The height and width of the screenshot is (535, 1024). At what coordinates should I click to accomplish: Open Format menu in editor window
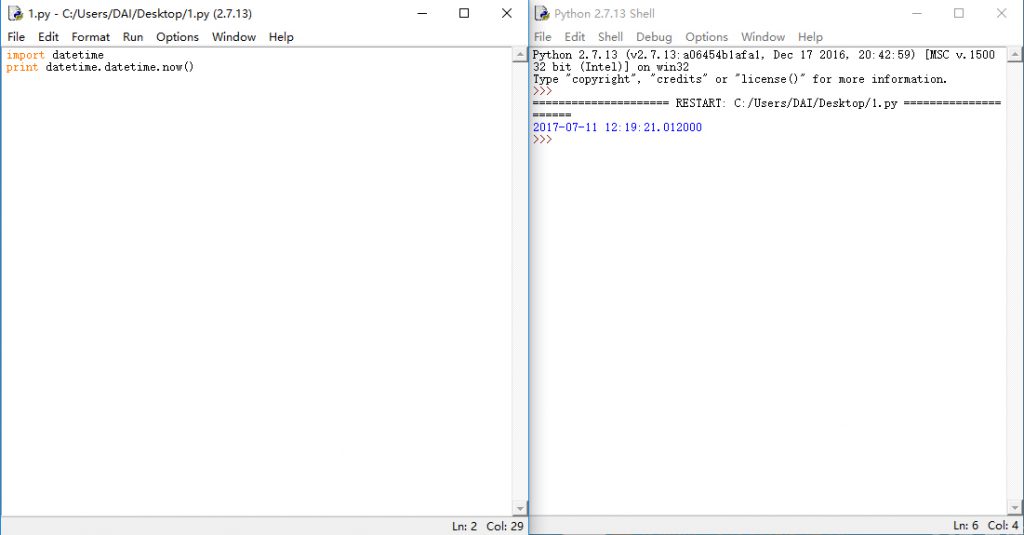point(91,37)
